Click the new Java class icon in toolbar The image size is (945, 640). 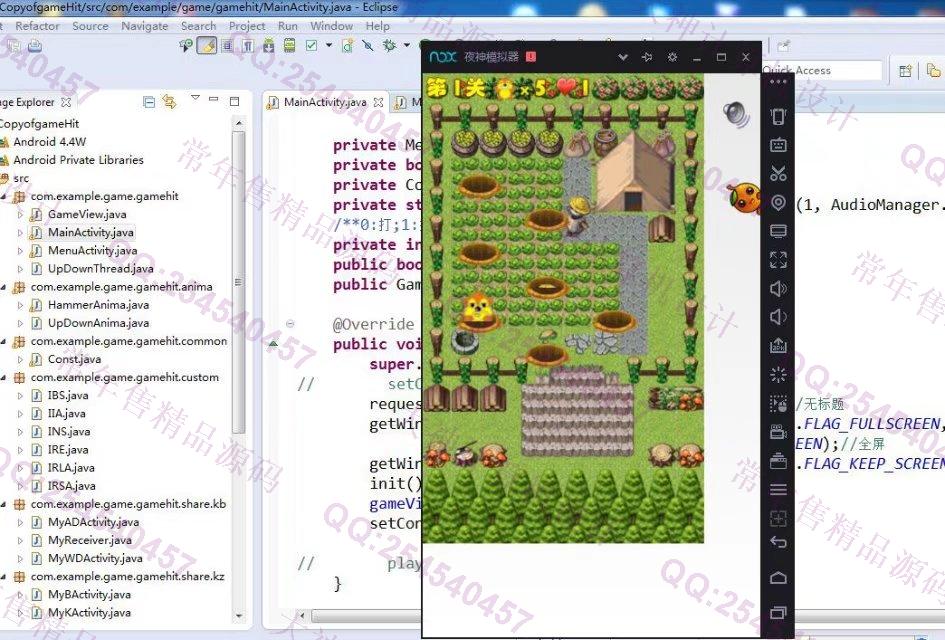[x=348, y=46]
